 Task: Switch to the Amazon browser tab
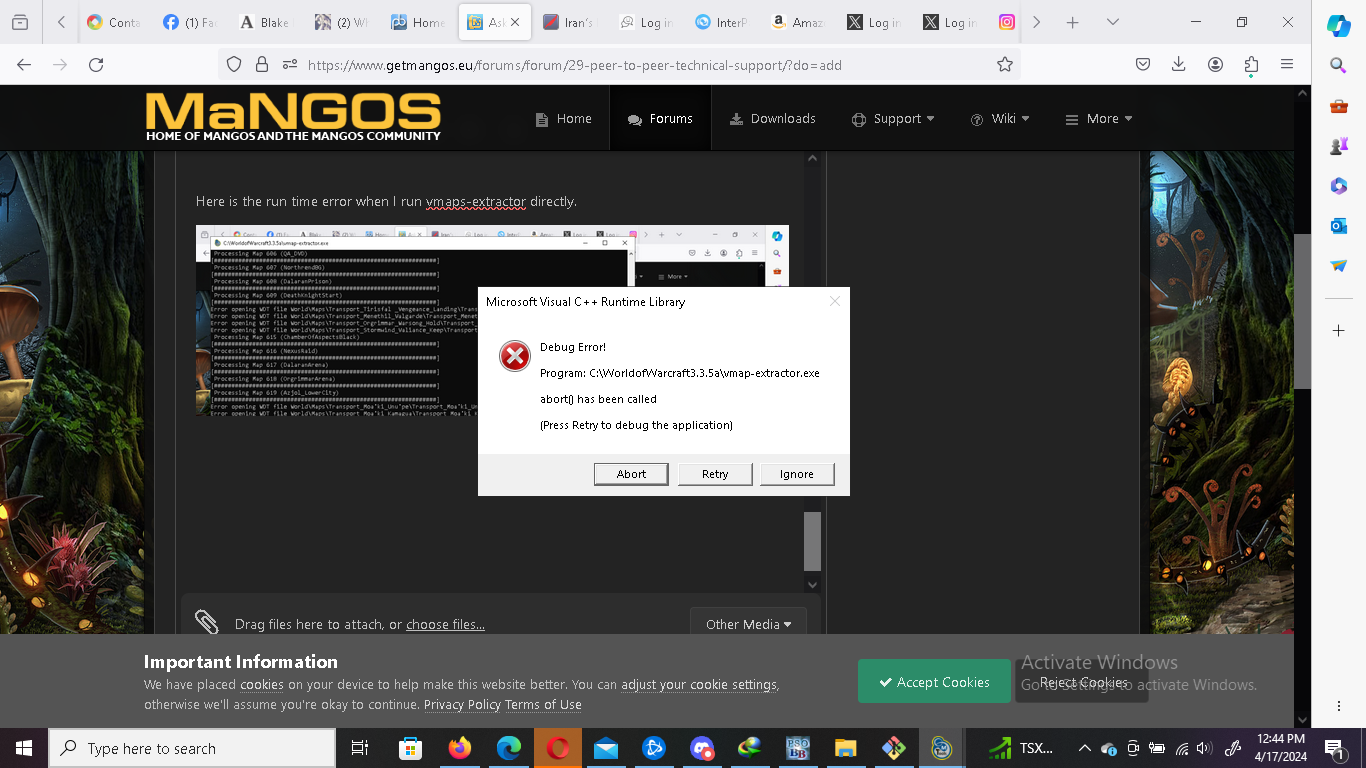[x=797, y=22]
